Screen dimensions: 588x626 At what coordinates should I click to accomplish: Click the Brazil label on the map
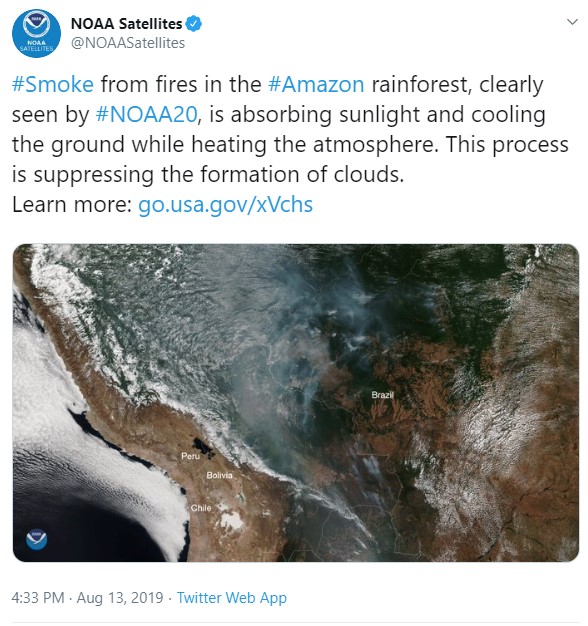(382, 395)
